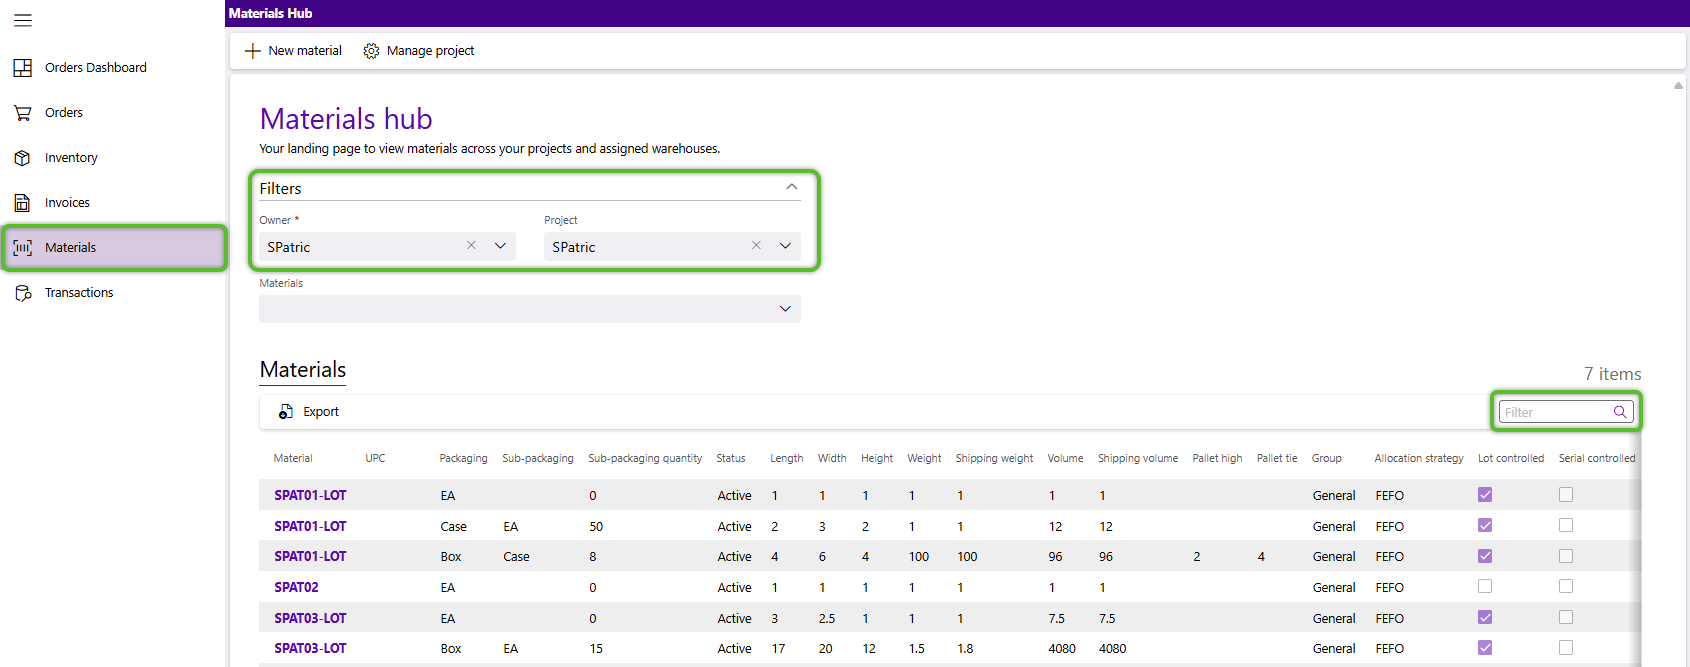This screenshot has width=1690, height=667.
Task: Clear the Owner field with X icon
Action: (471, 246)
